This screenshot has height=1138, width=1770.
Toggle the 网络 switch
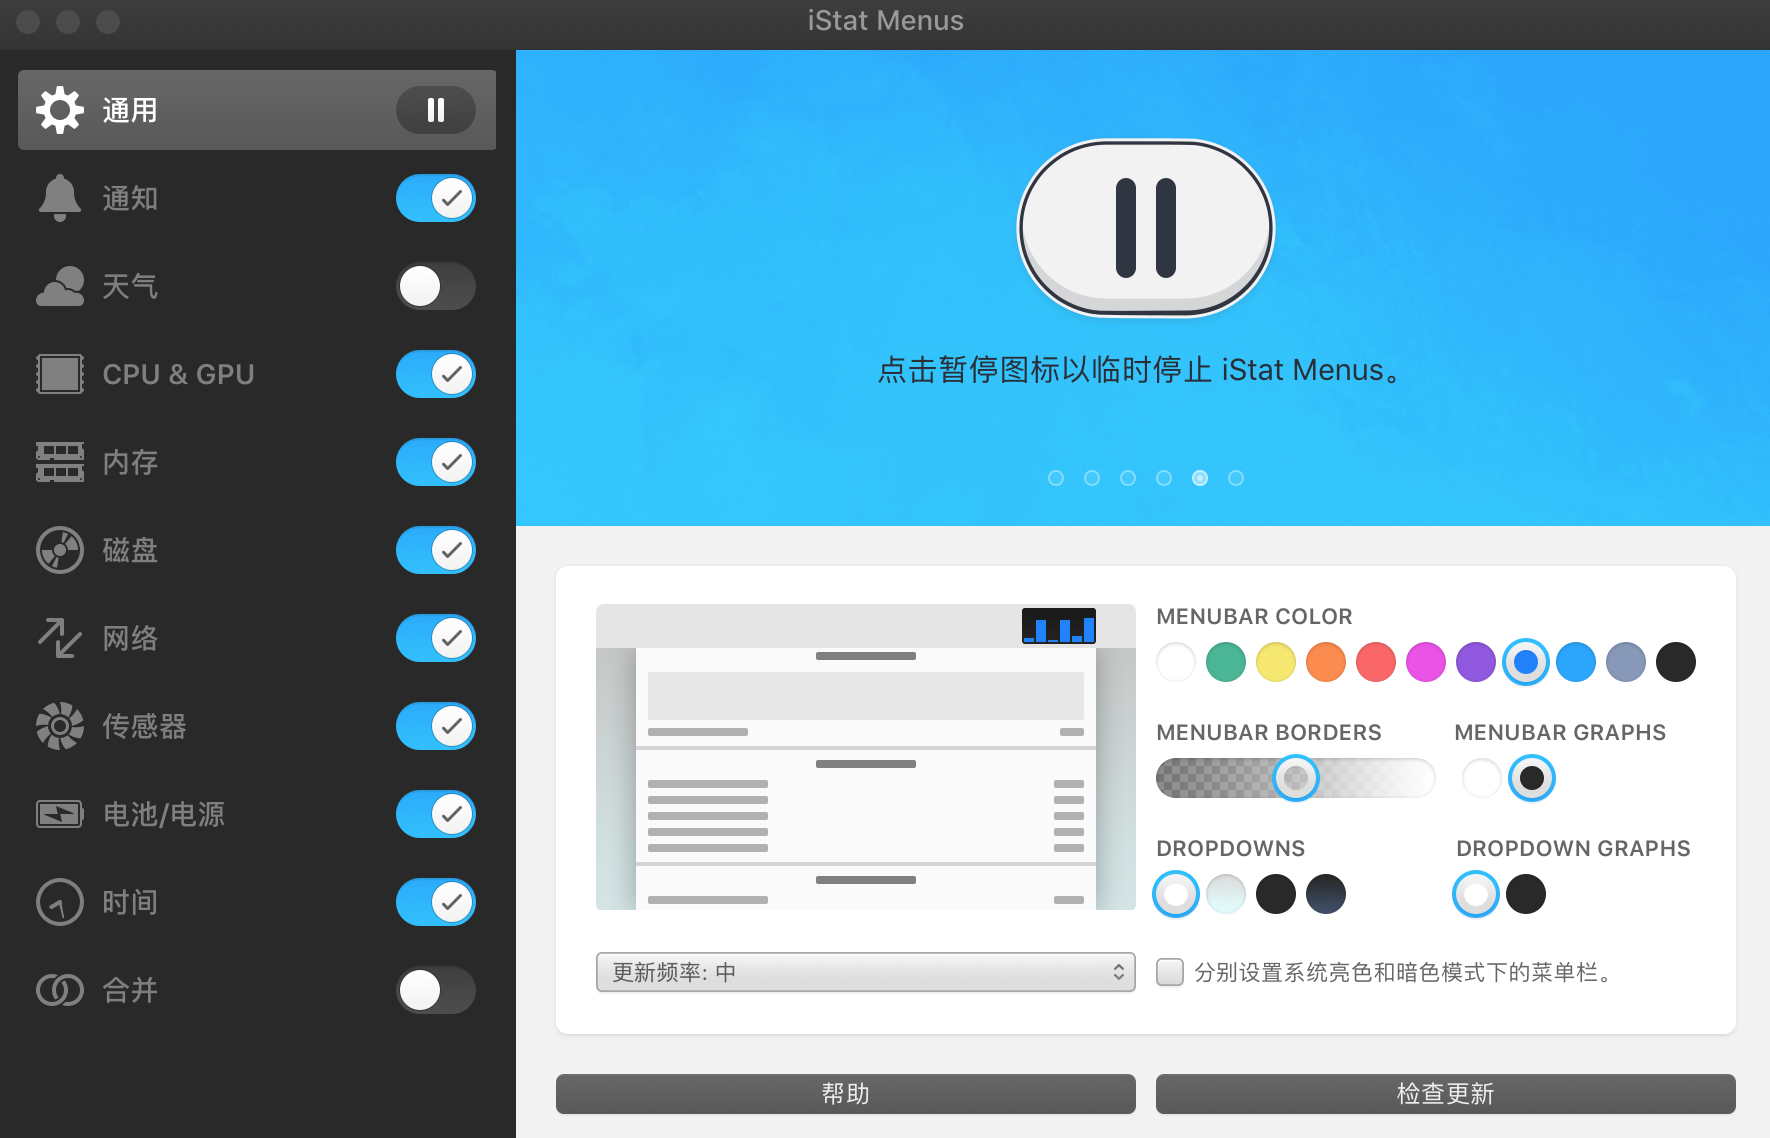[x=436, y=638]
